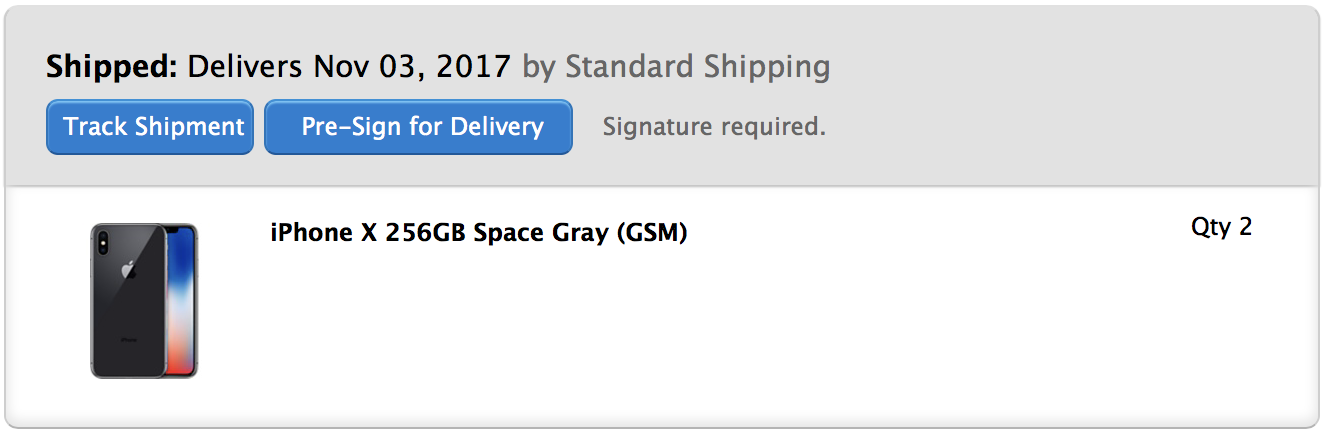Open the iPhone X 256GB Space Gray title
The image size is (1328, 434).
[479, 233]
